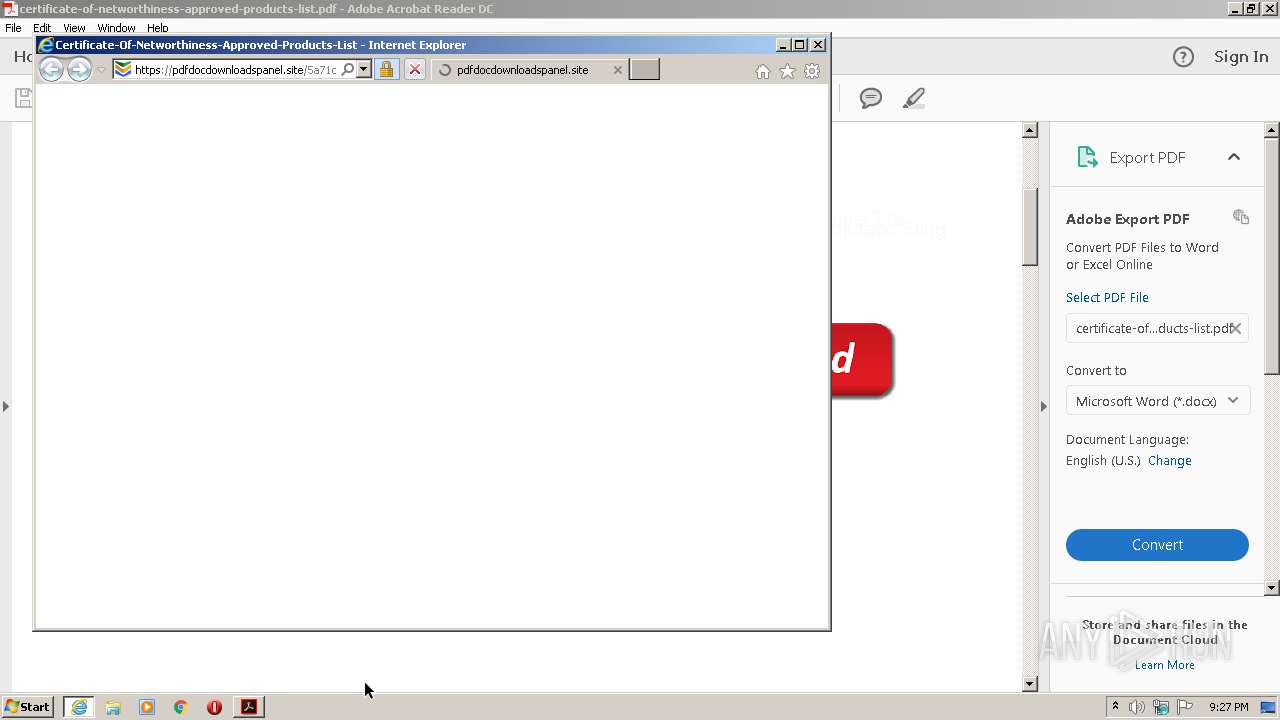
Task: Click document scrollbar up arrow
Action: pos(1030,130)
